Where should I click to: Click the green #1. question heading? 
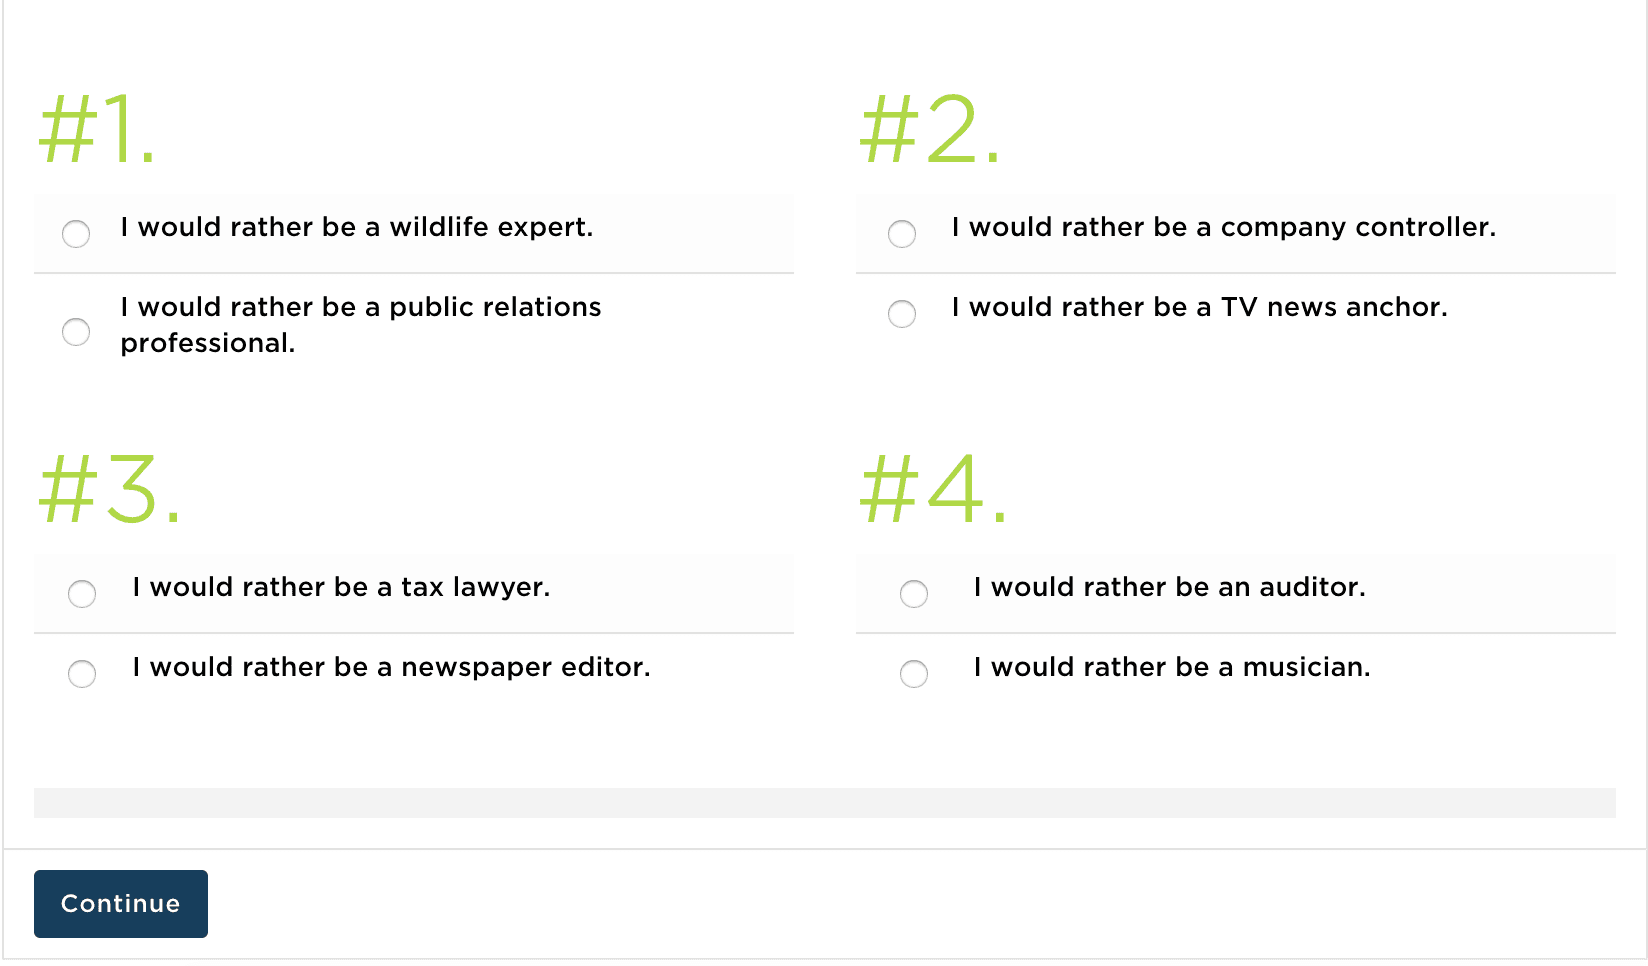click(x=97, y=129)
